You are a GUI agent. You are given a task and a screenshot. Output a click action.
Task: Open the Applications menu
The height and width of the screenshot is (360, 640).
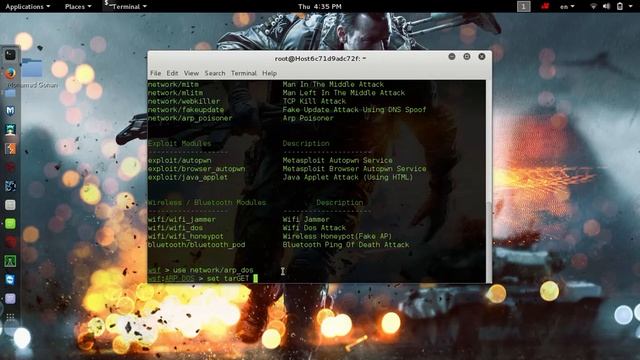click(27, 7)
